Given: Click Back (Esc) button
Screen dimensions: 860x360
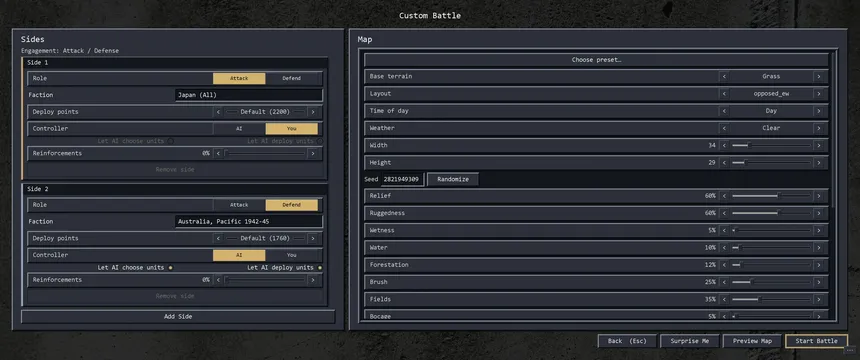Looking at the screenshot, I should tap(627, 341).
